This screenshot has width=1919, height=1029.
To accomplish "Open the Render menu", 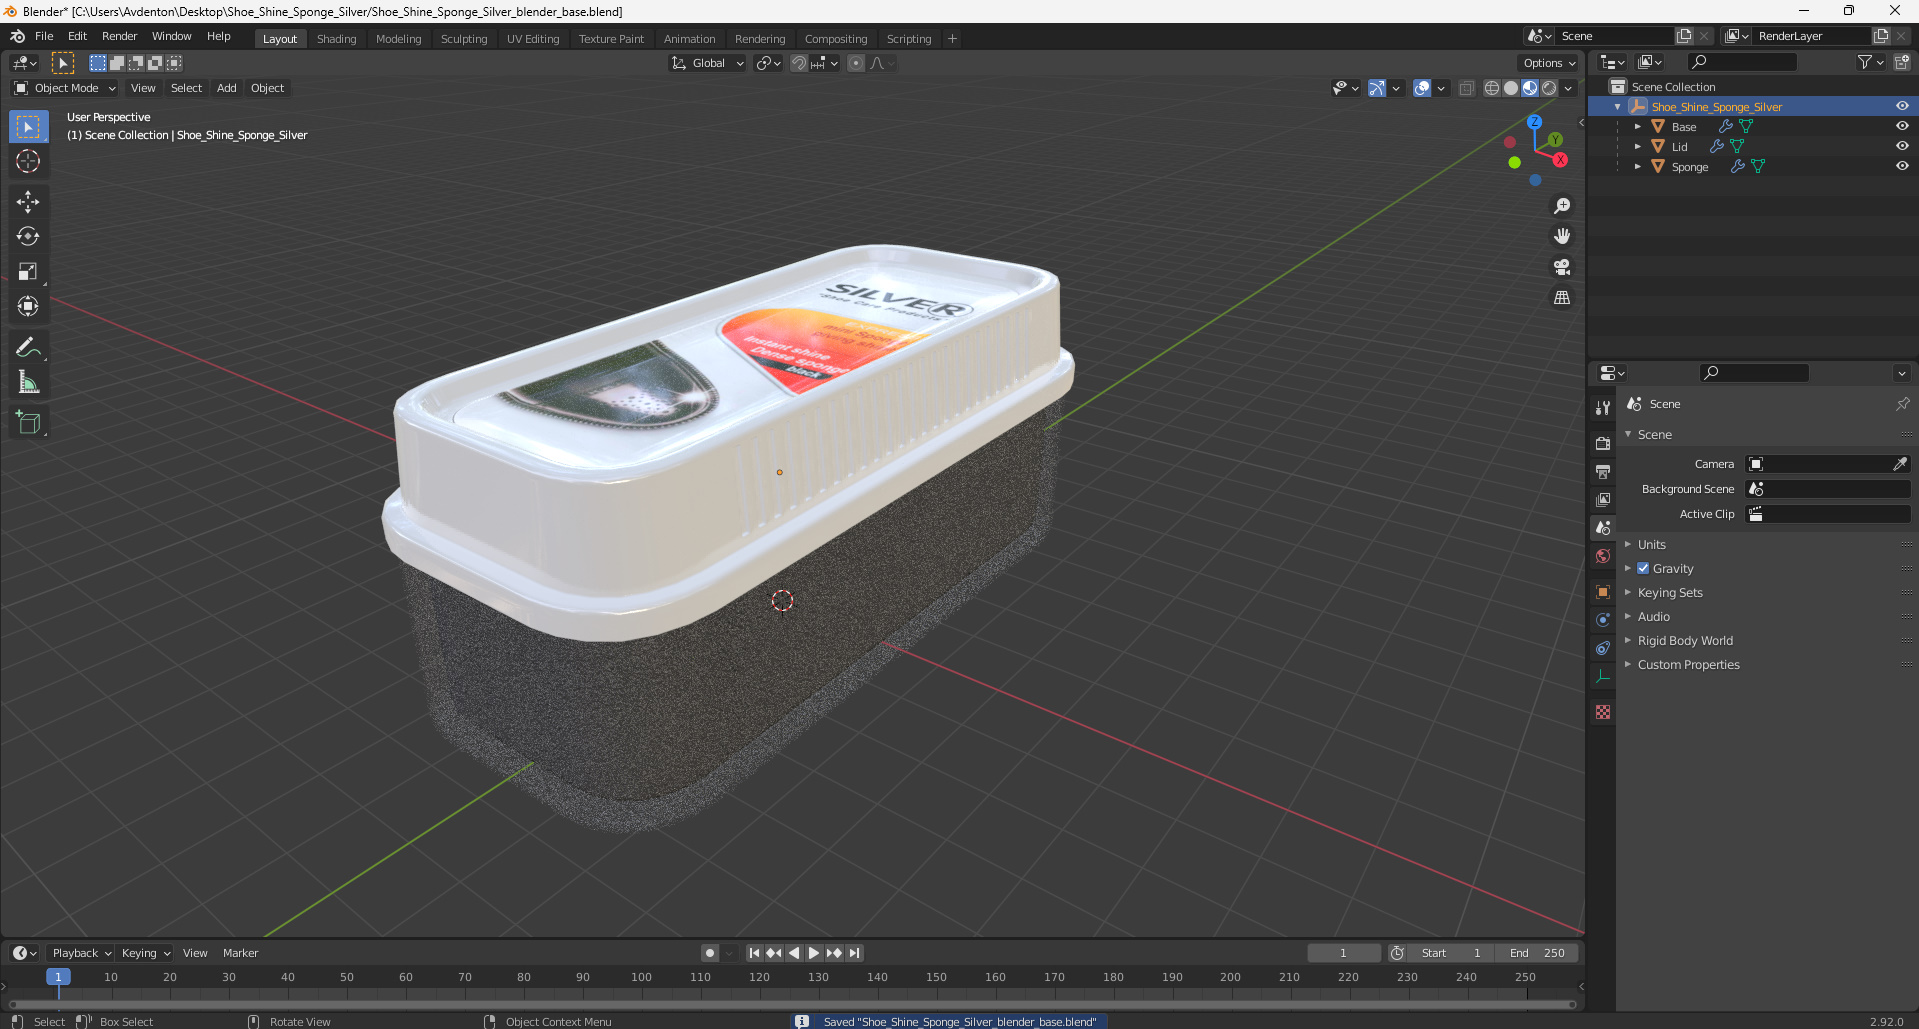I will [119, 36].
